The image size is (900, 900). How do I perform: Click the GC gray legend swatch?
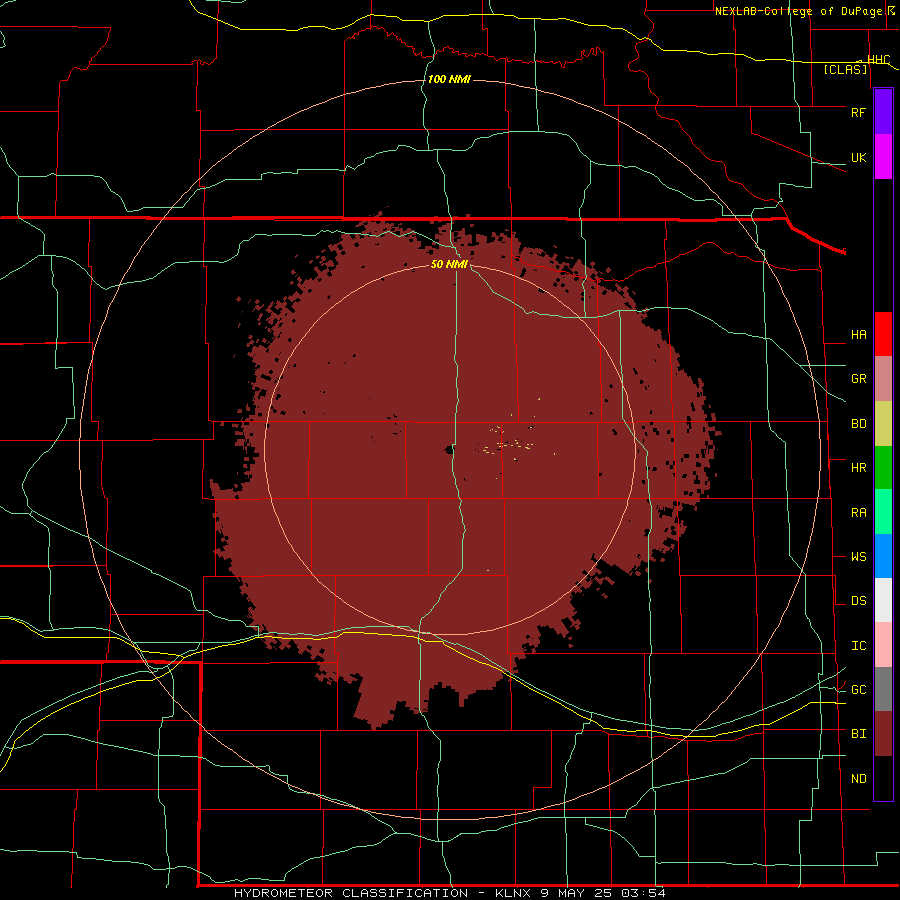(x=883, y=689)
